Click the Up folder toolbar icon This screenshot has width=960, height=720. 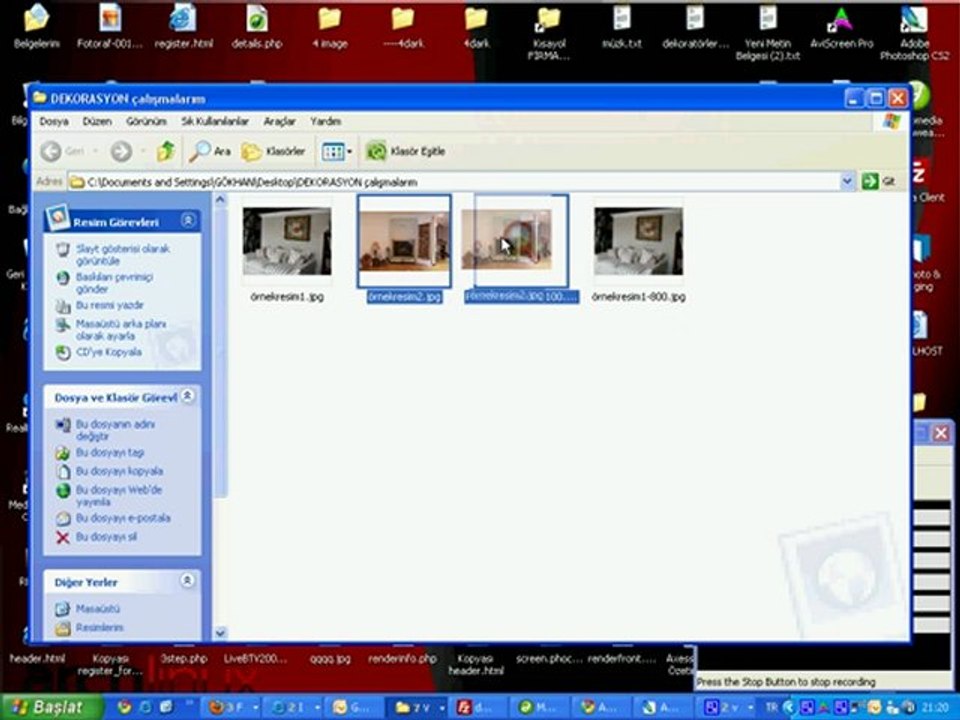pyautogui.click(x=166, y=151)
